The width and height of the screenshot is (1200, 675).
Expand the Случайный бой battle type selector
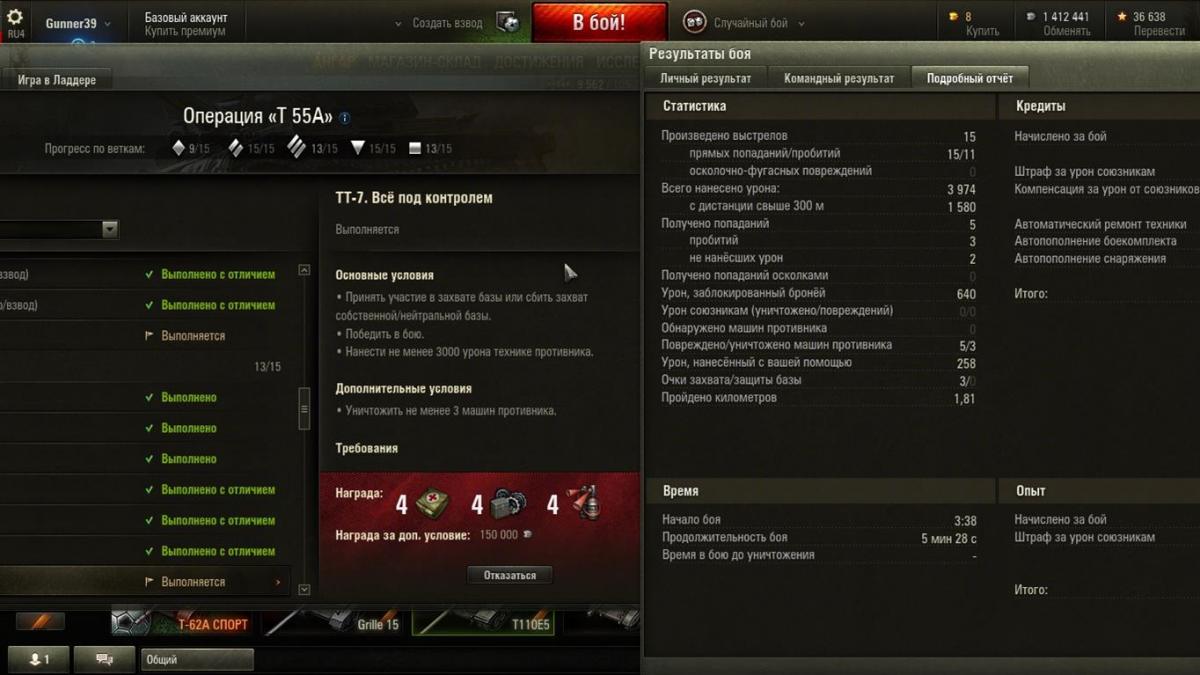(745, 23)
